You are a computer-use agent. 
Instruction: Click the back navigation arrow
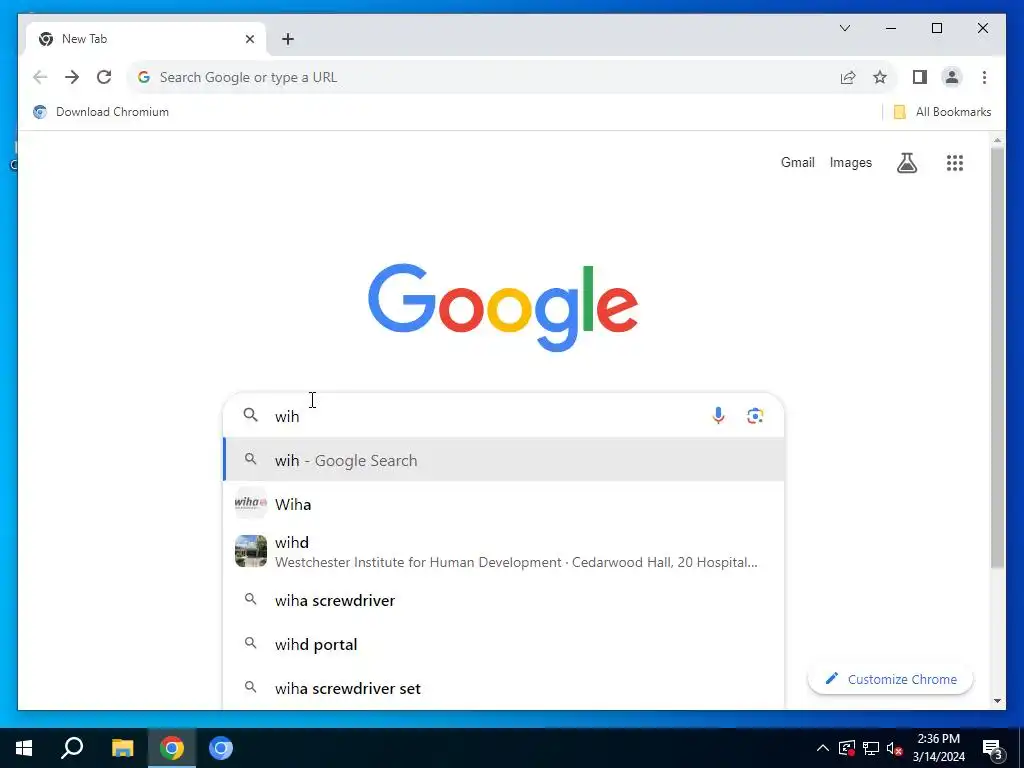(x=40, y=77)
